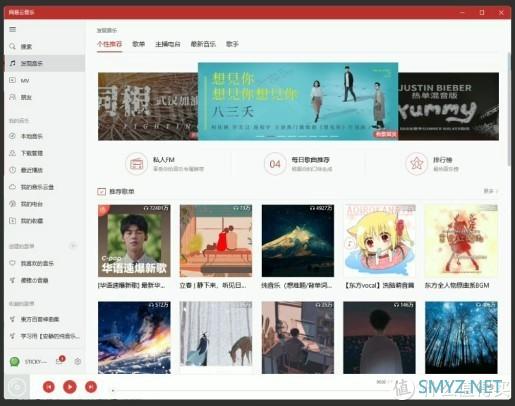Viewport: 515px width, 406px height.
Task: Open the green user avatar profile
Action: click(x=14, y=362)
